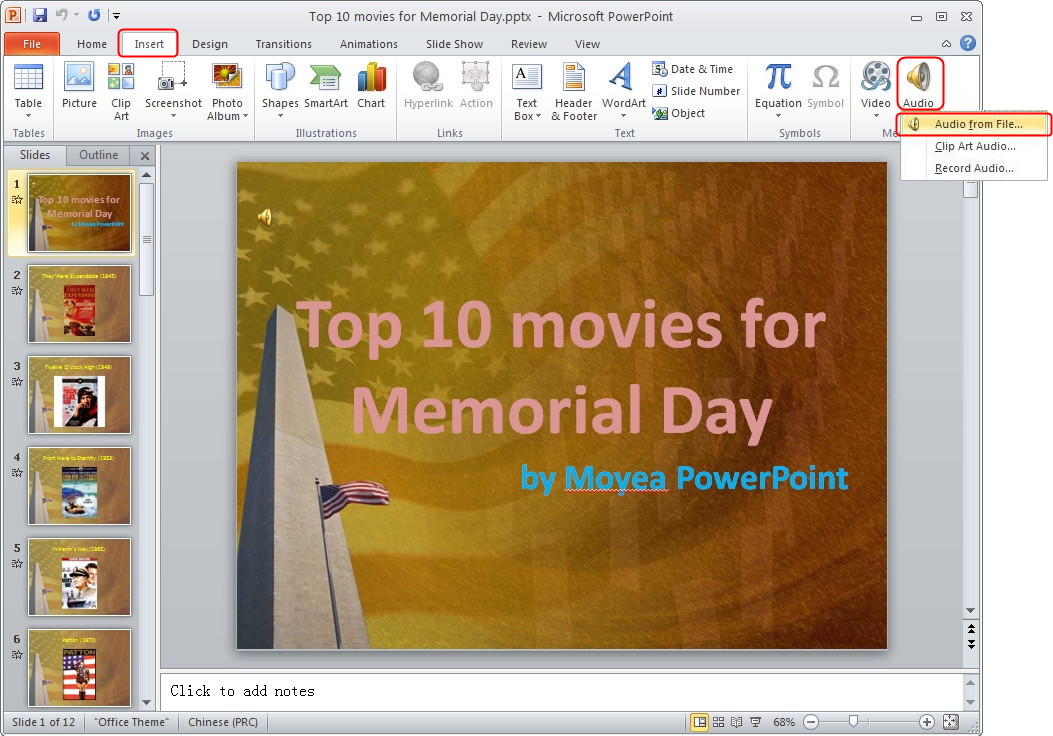Screen dimensions: 1053x736
Task: Switch to the Outline pane
Action: (98, 154)
